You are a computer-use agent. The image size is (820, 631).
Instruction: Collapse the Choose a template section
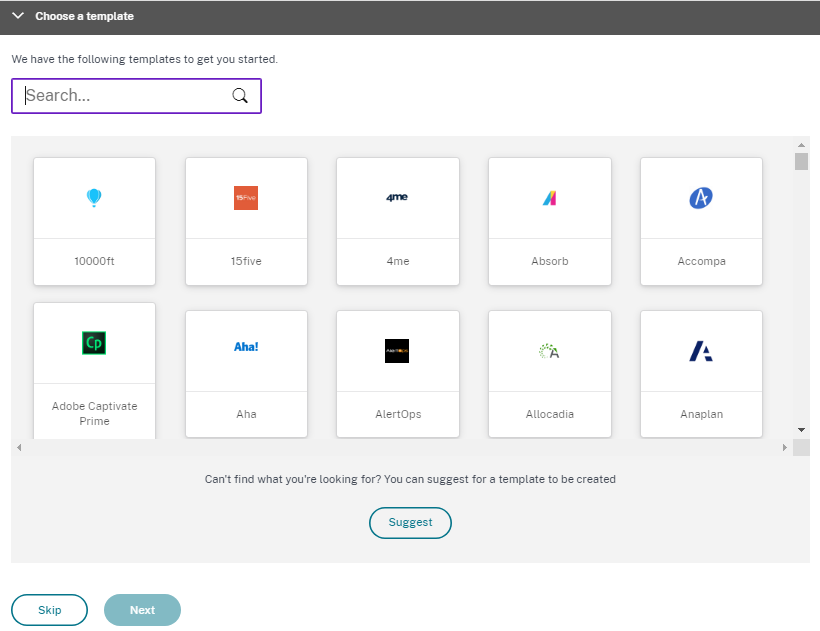(x=18, y=16)
